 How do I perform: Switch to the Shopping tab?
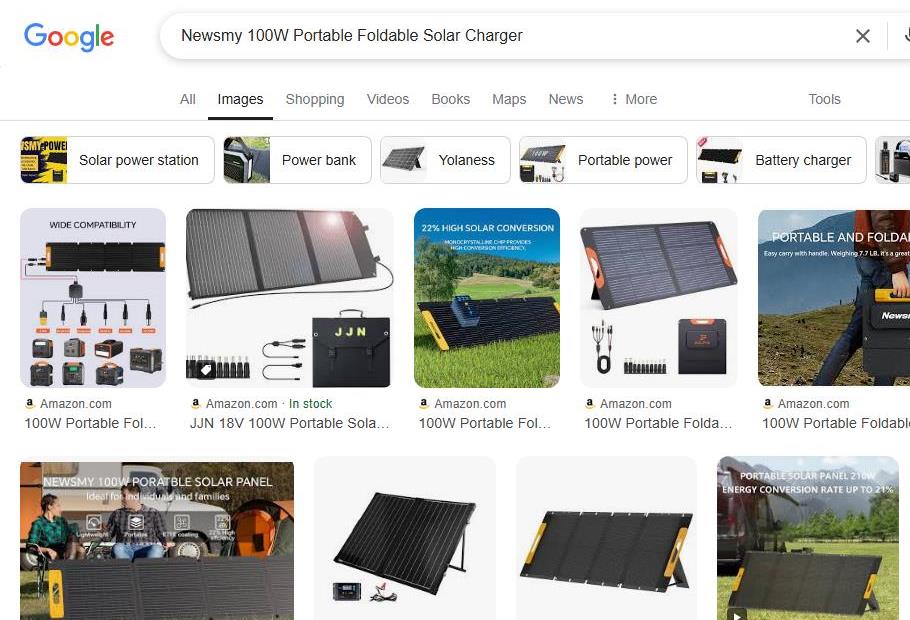click(315, 99)
